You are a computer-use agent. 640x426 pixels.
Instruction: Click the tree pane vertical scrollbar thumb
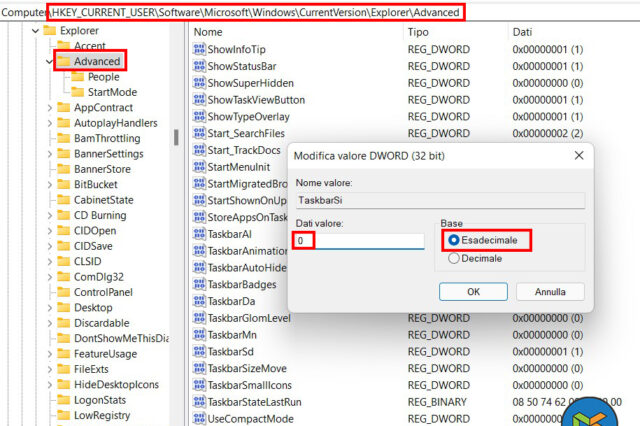pos(176,138)
